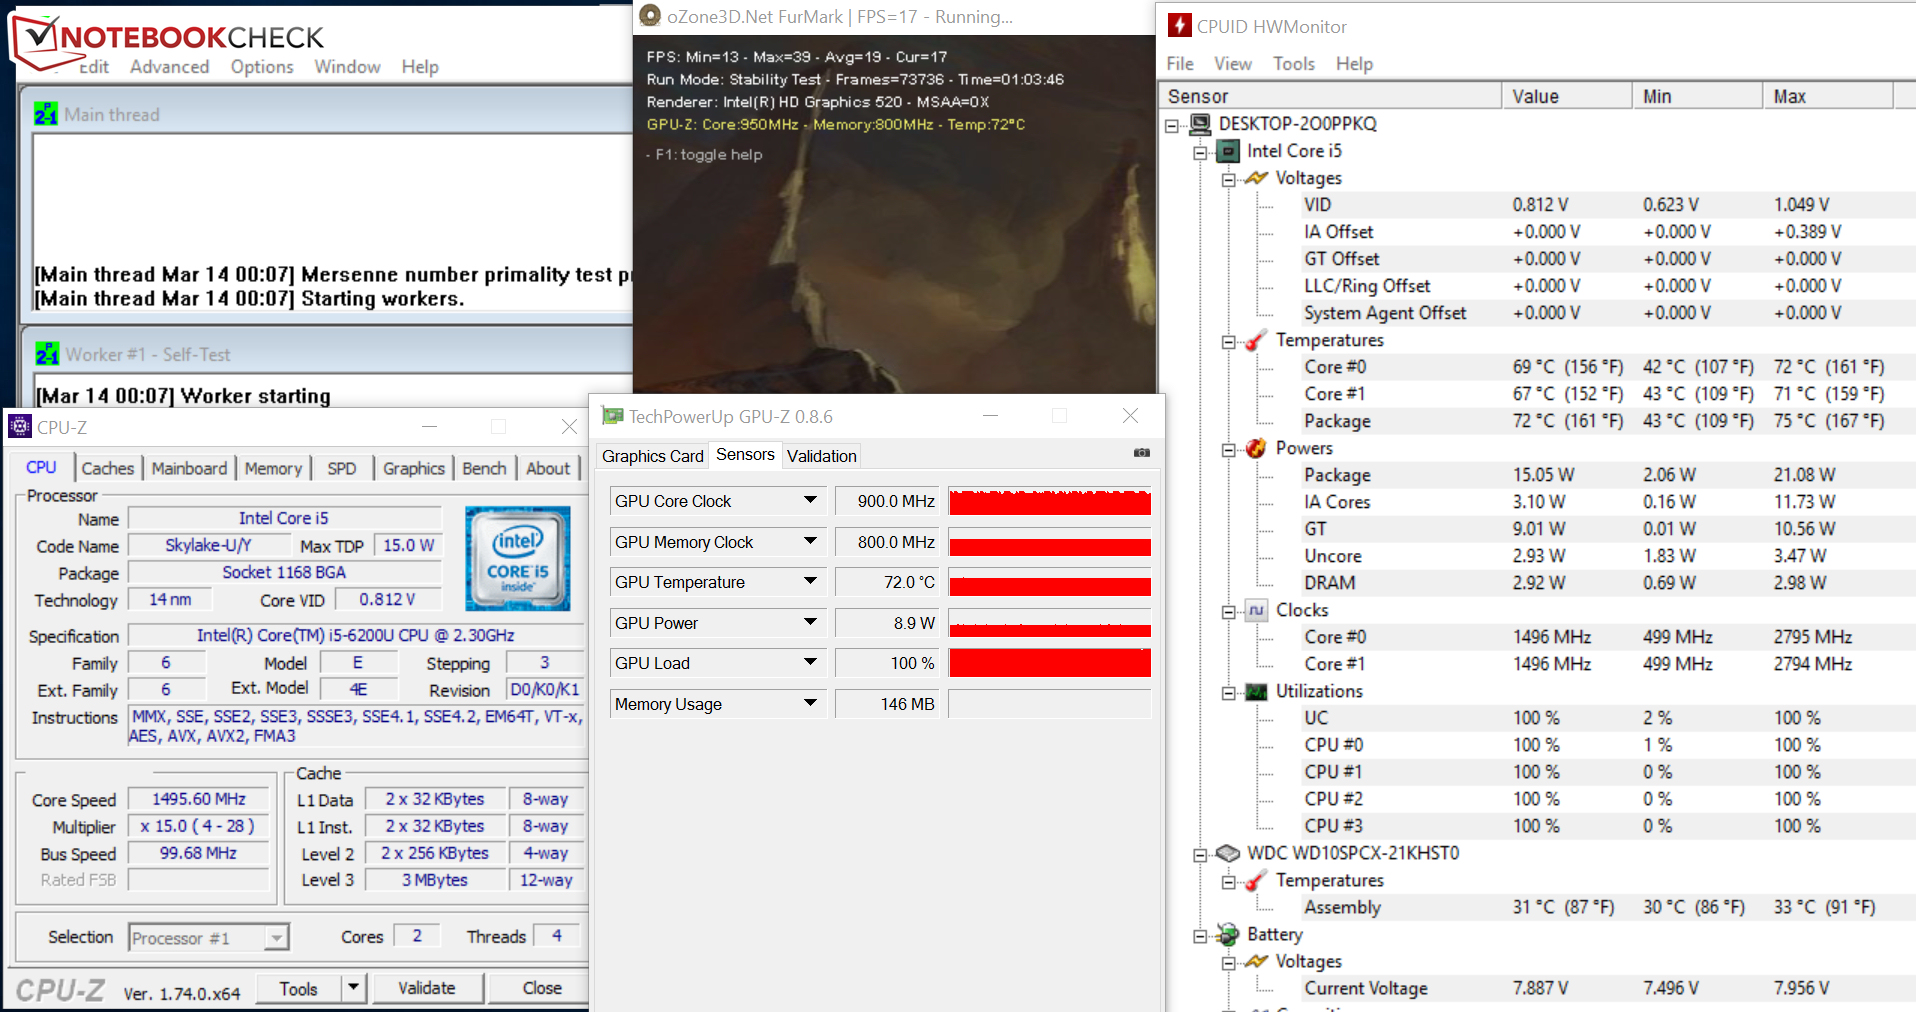Collapse the Intel Core i5 node in HWMonitor
Image resolution: width=1916 pixels, height=1012 pixels.
tap(1201, 152)
